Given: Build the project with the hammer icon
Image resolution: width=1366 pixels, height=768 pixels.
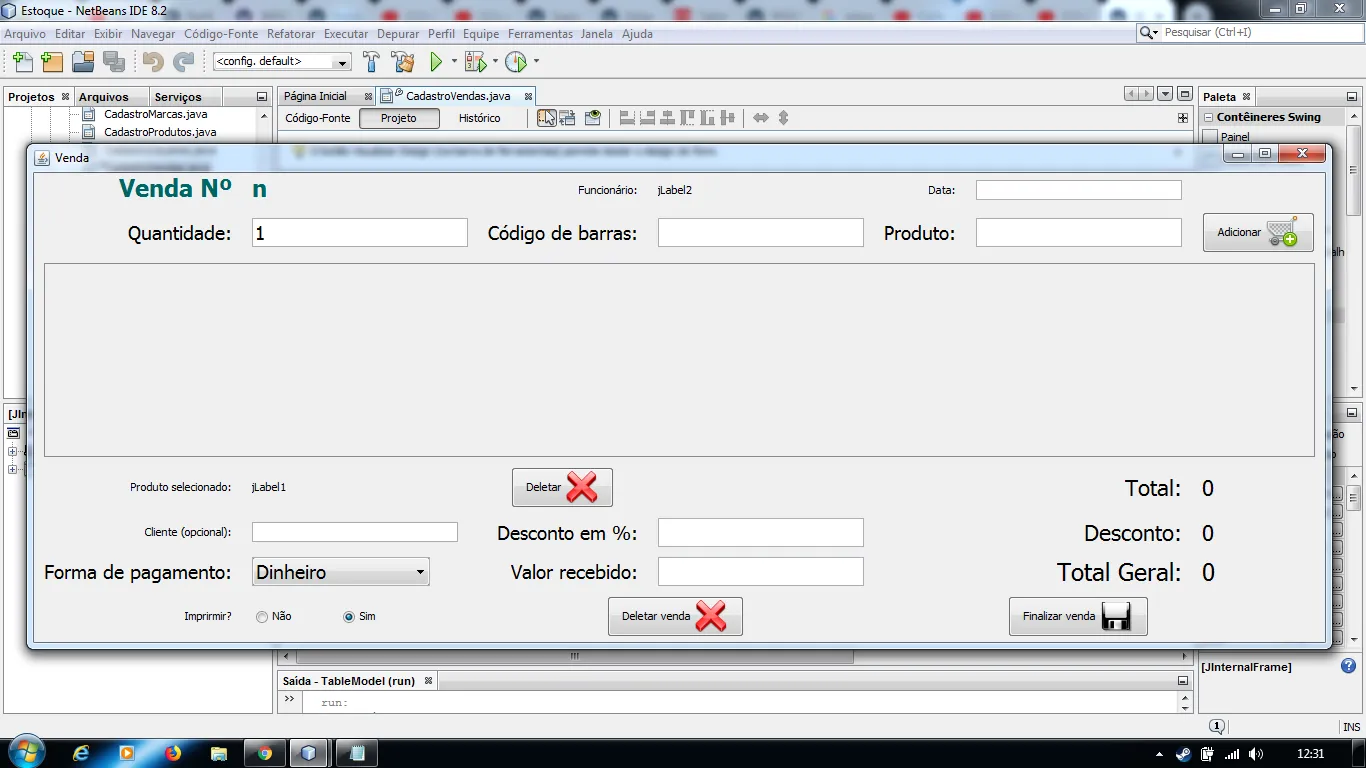Looking at the screenshot, I should click(371, 62).
